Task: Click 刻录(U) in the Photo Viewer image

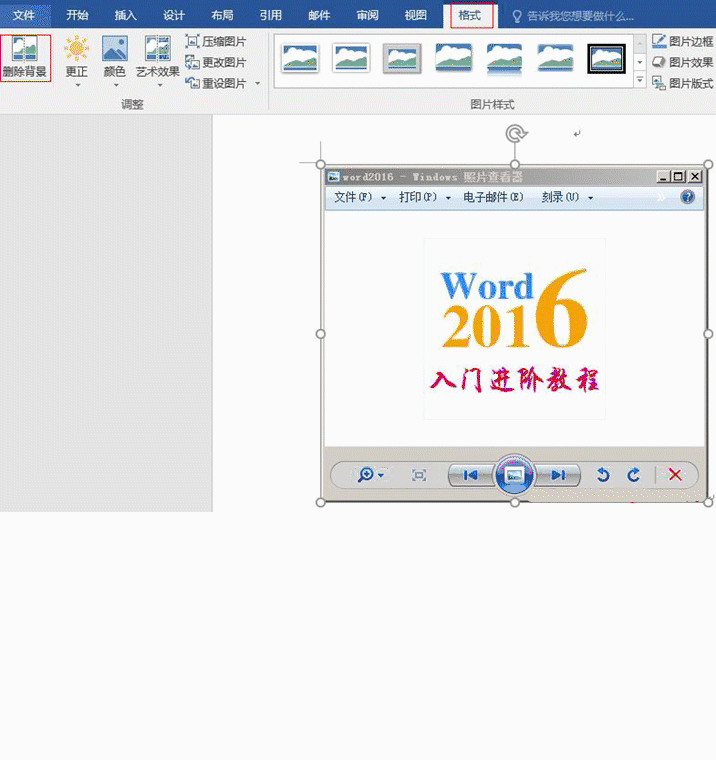Action: point(567,197)
